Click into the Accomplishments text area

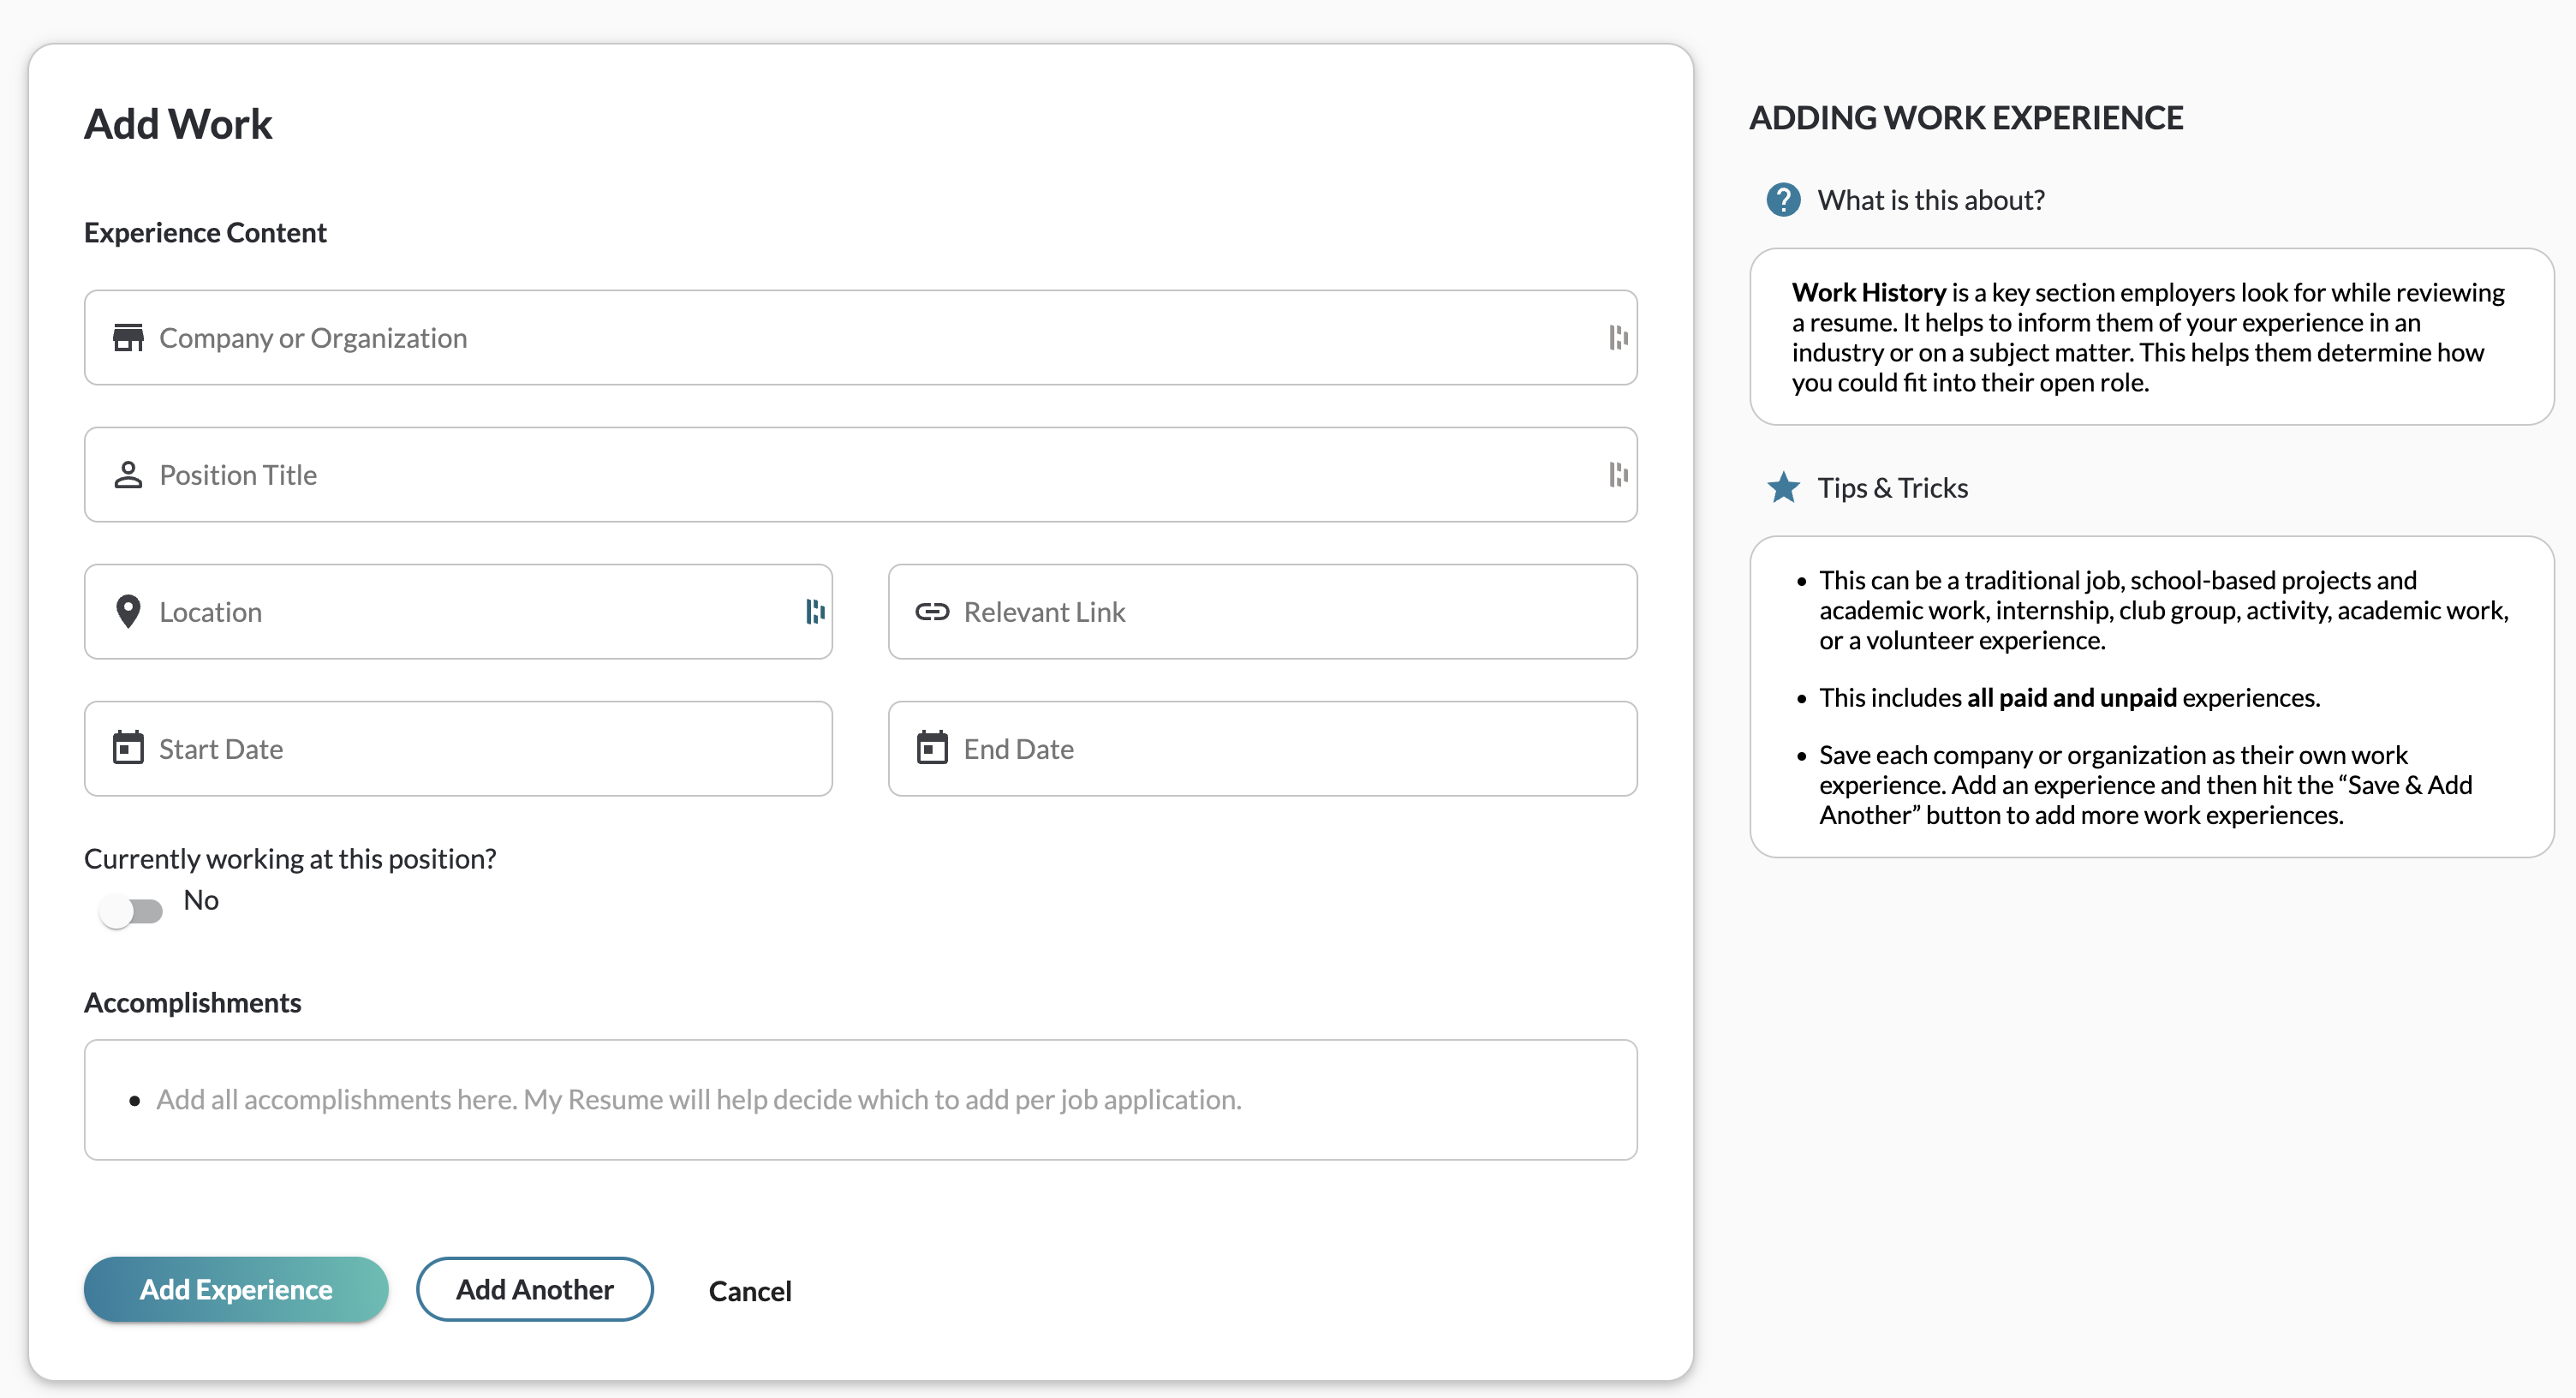860,1100
